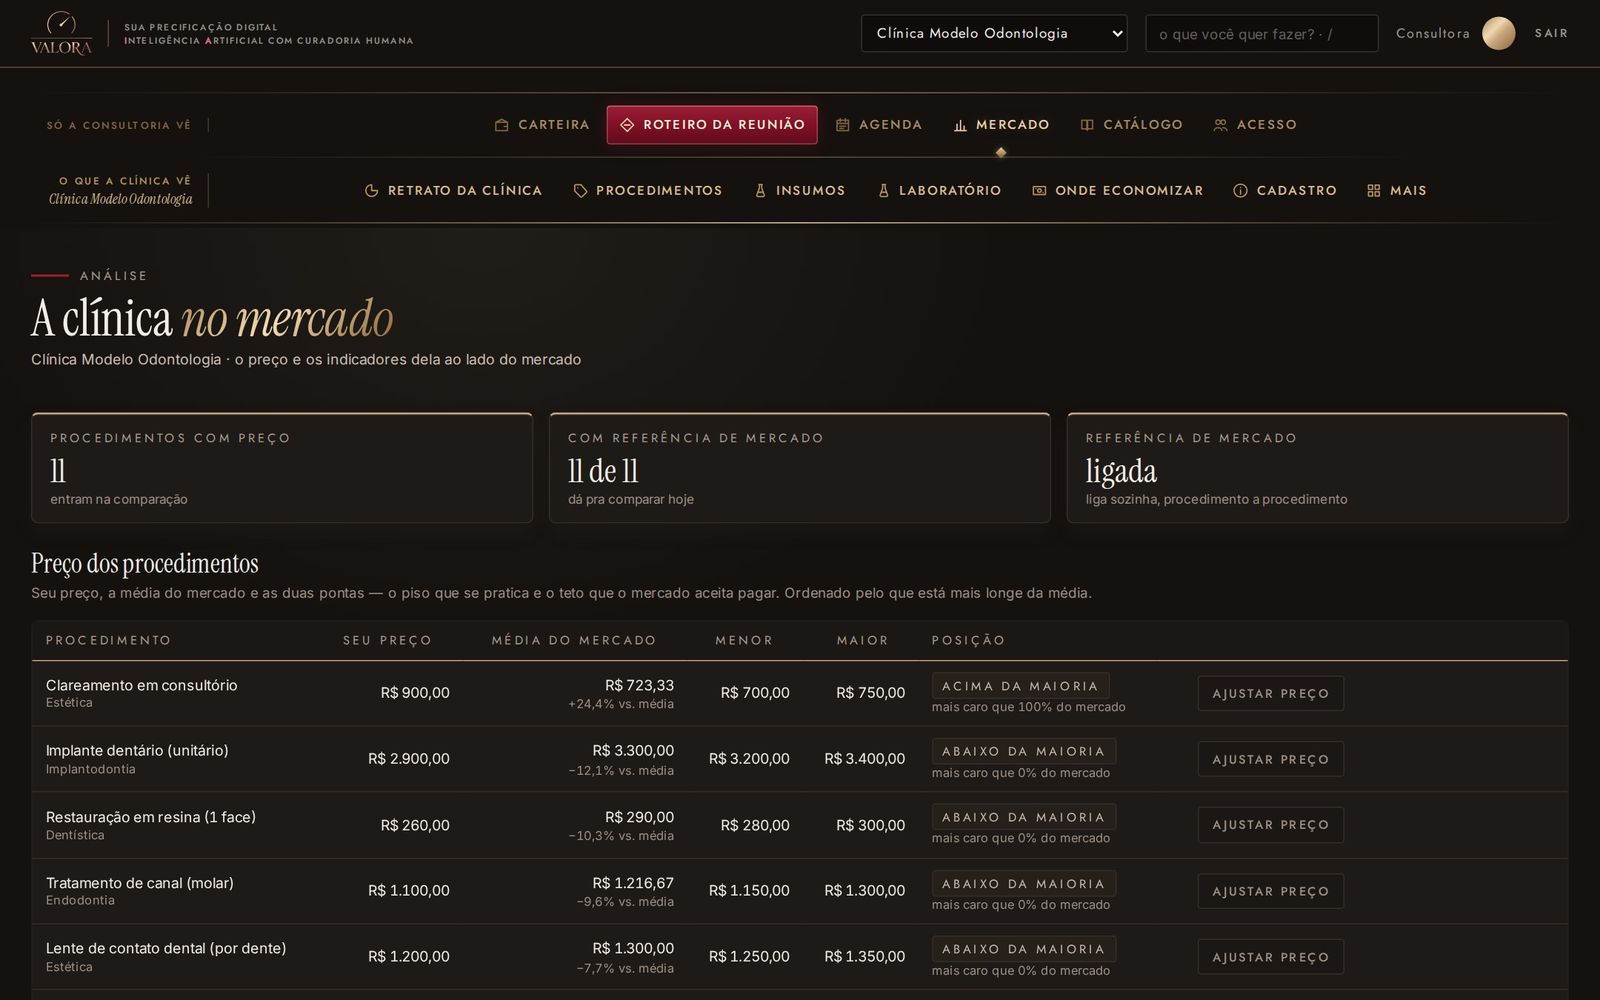This screenshot has width=1600, height=1000.
Task: Adjust price for Tratamento de canal (molar)
Action: tap(1271, 891)
